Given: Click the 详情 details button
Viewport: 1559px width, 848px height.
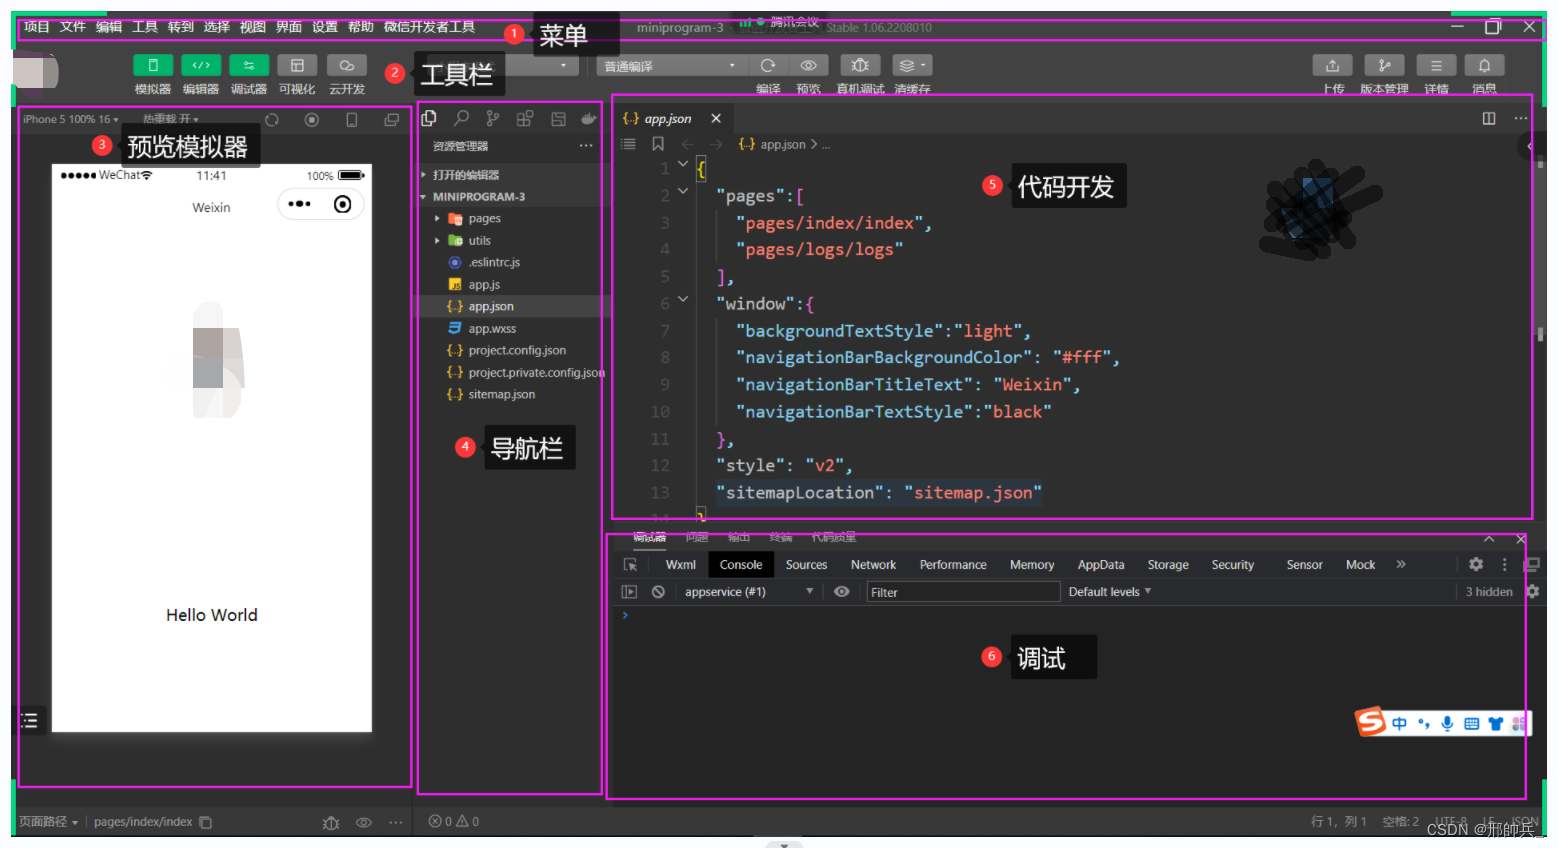Looking at the screenshot, I should [1436, 65].
